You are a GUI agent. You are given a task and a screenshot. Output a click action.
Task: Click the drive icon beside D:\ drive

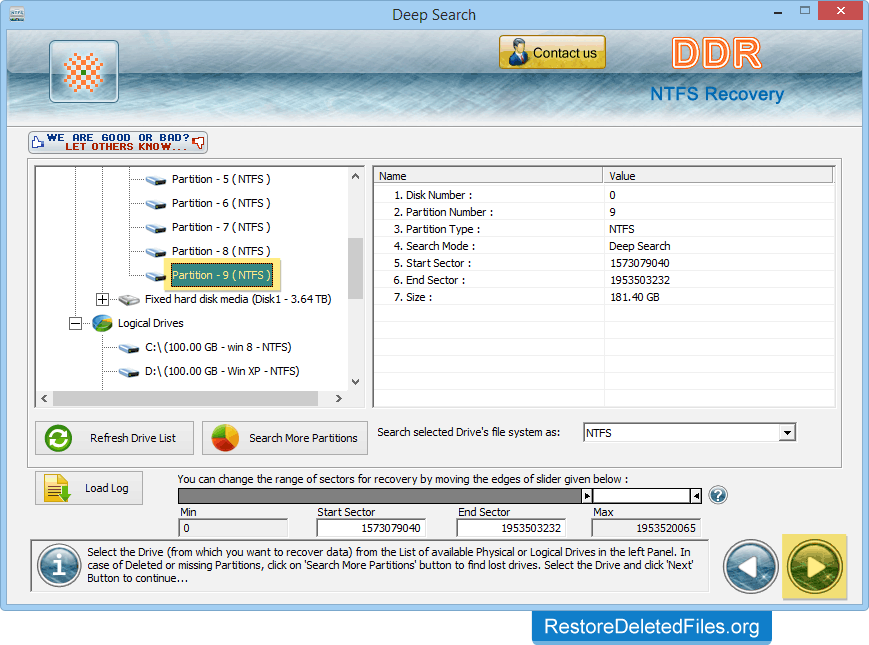(129, 372)
